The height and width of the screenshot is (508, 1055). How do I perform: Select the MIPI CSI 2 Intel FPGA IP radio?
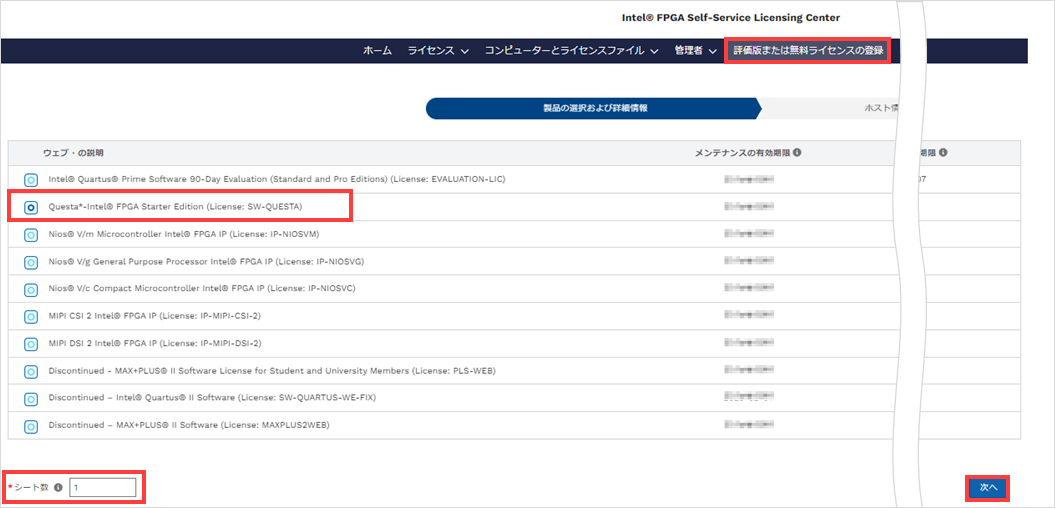tap(30, 317)
